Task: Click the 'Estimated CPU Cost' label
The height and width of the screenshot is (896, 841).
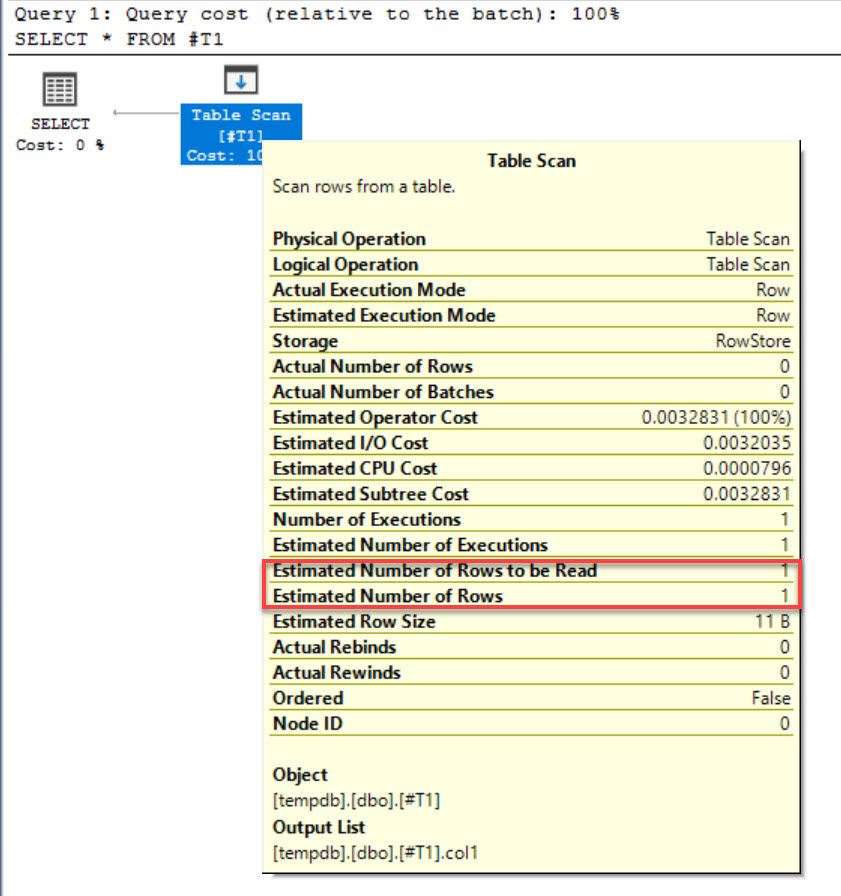Action: 355,469
